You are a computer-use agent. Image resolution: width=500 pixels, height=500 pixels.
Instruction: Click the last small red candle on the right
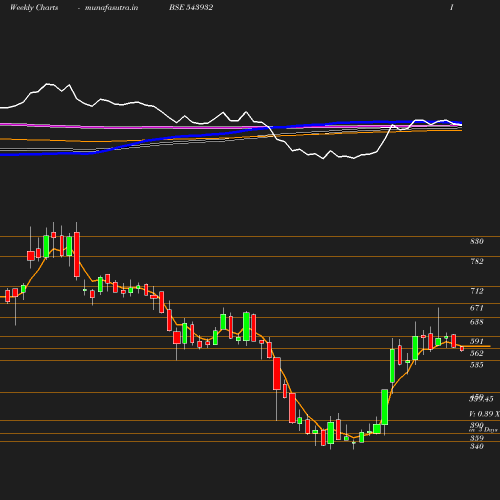click(x=462, y=349)
